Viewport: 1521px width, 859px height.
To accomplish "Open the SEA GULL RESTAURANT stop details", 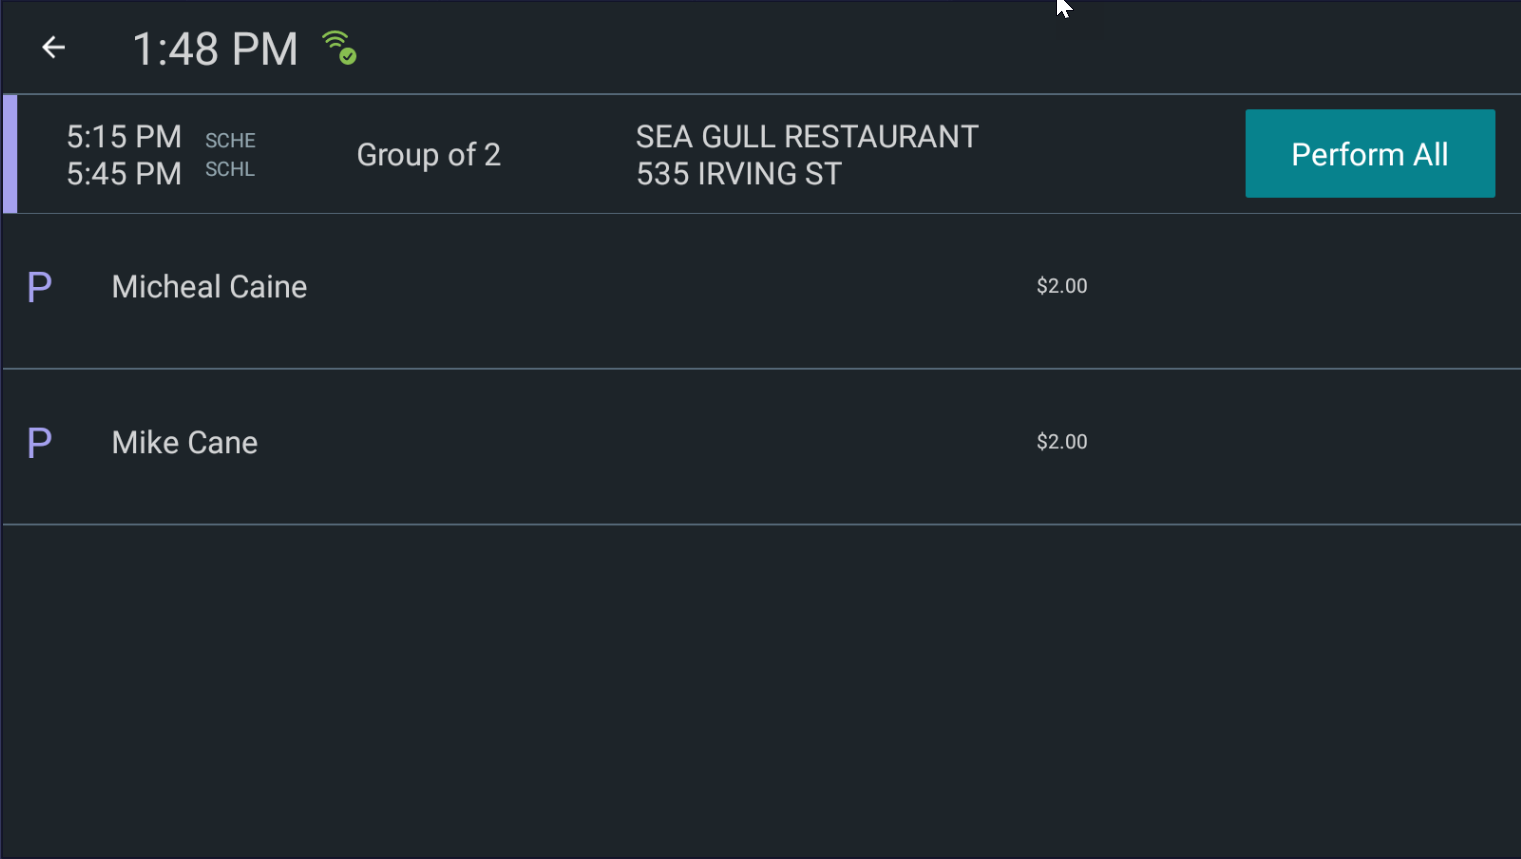I will [806, 136].
